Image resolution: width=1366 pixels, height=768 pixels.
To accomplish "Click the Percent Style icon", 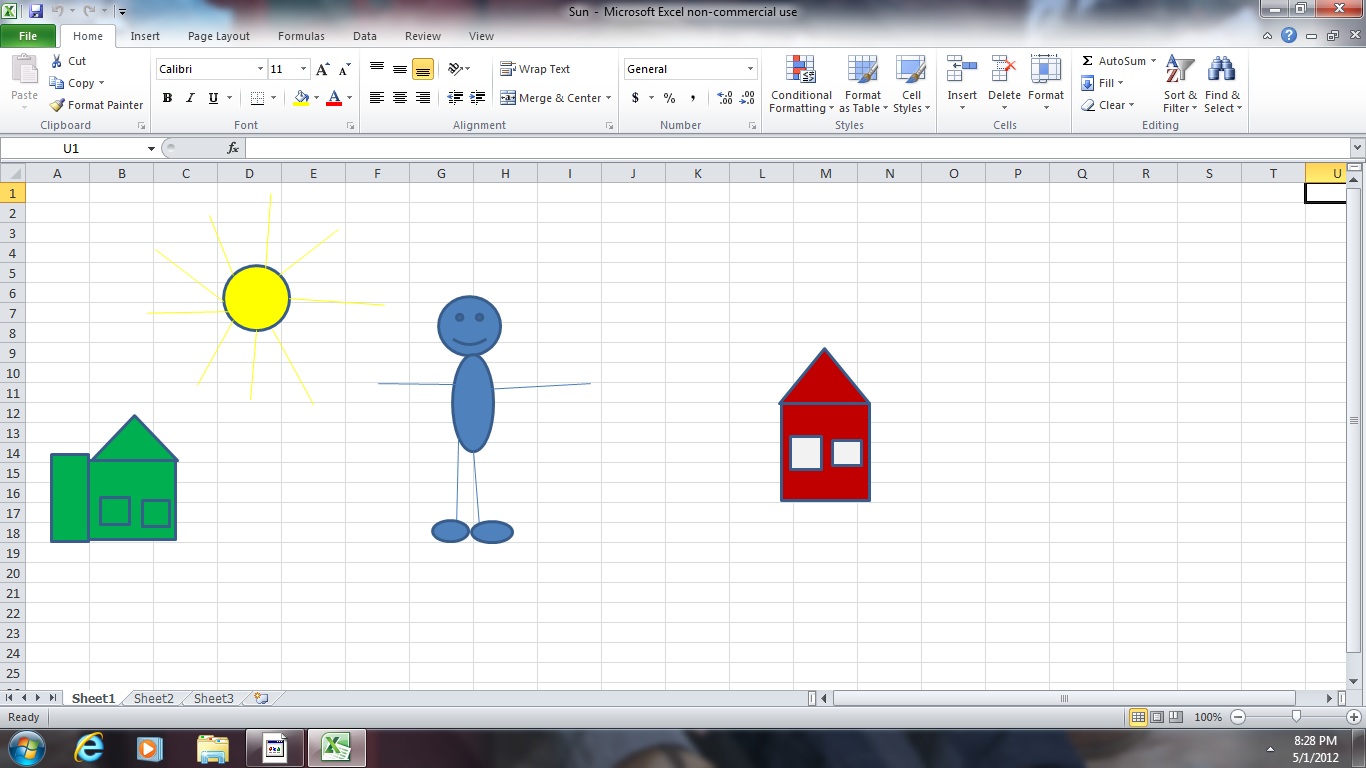I will [x=669, y=98].
